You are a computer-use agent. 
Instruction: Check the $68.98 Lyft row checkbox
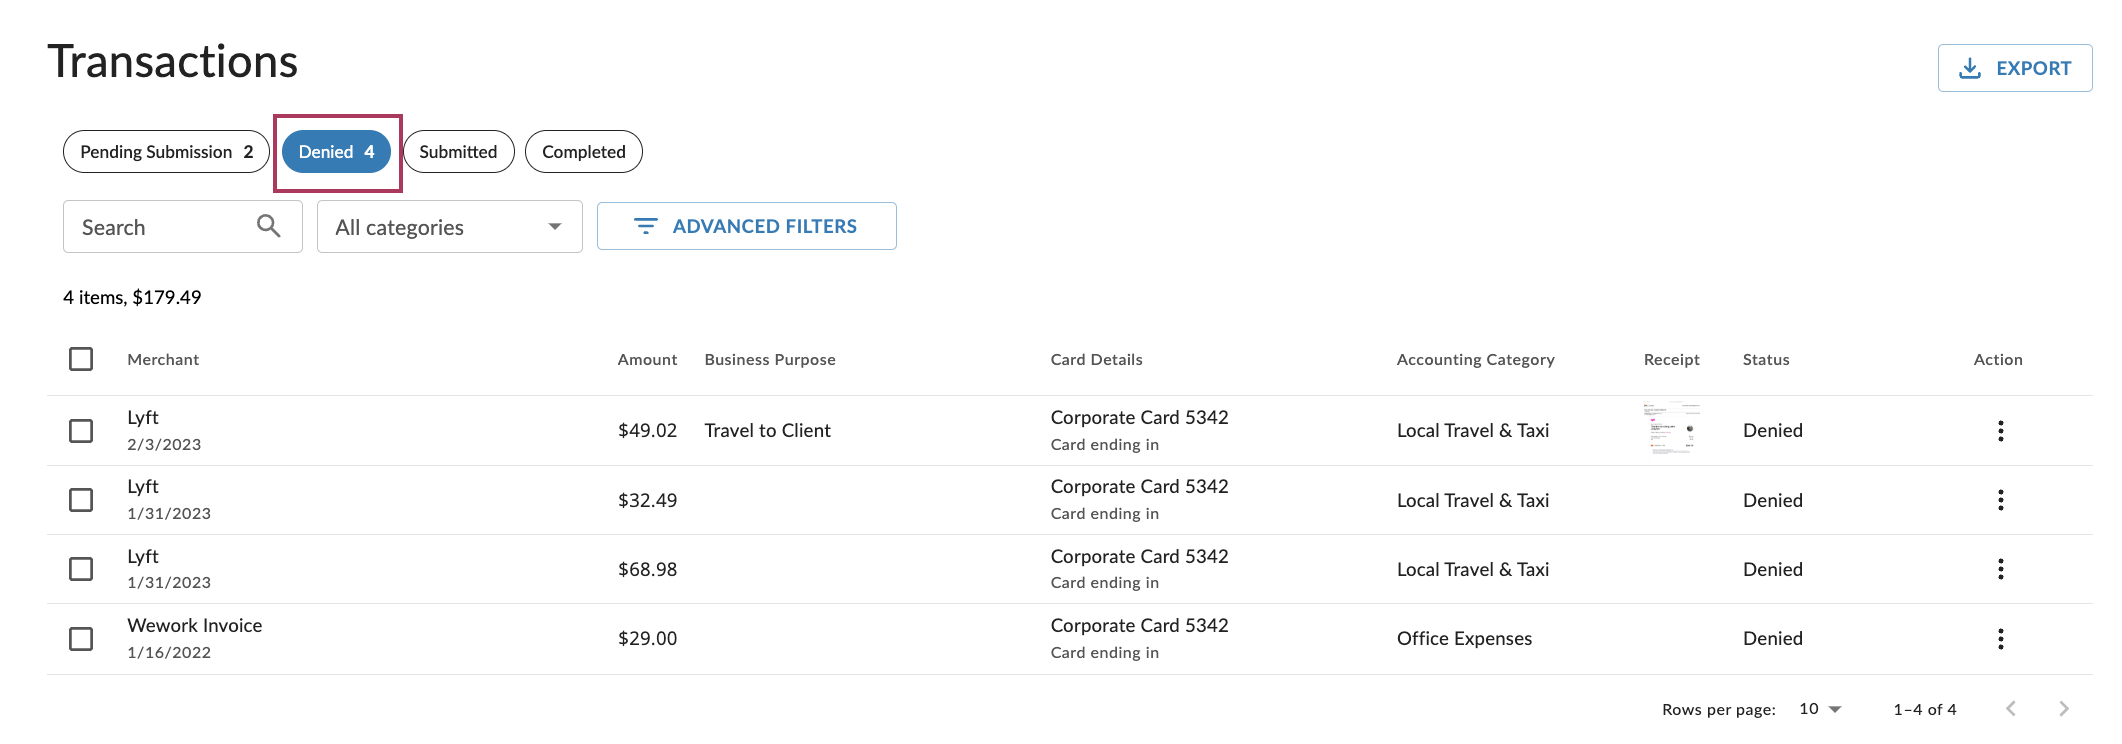click(x=81, y=569)
